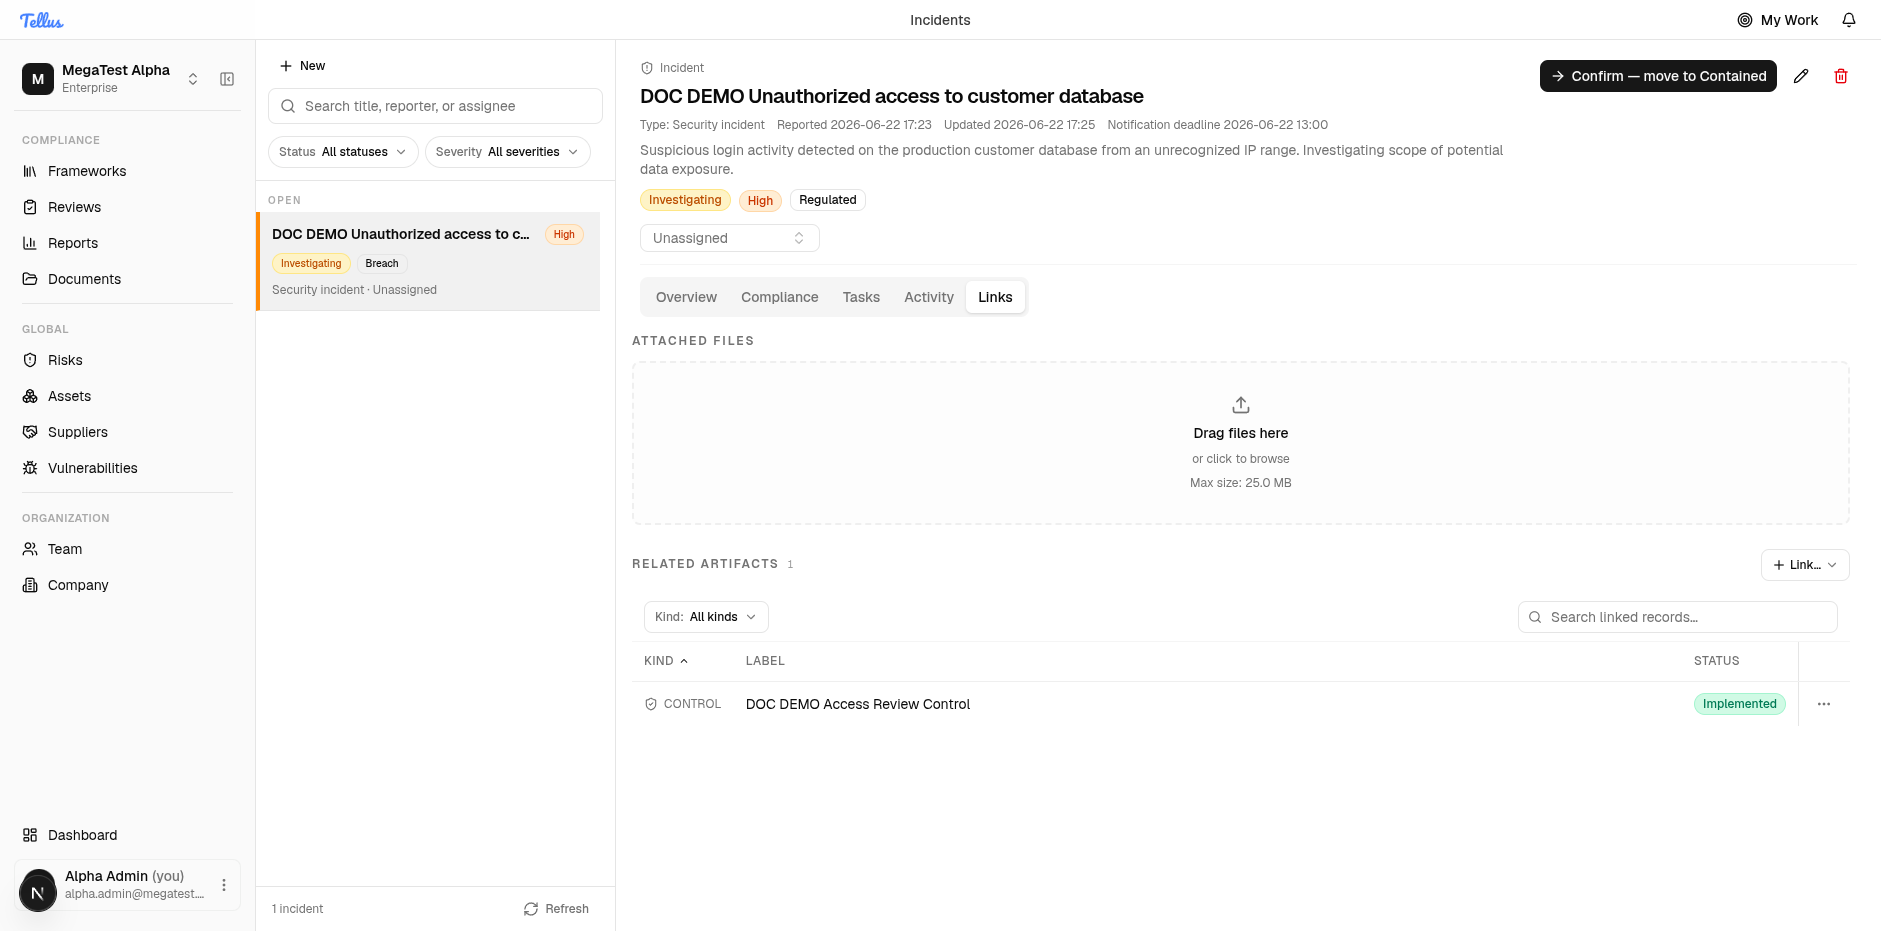The image size is (1896, 931).
Task: Focus the Search linked records field
Action: (1678, 617)
